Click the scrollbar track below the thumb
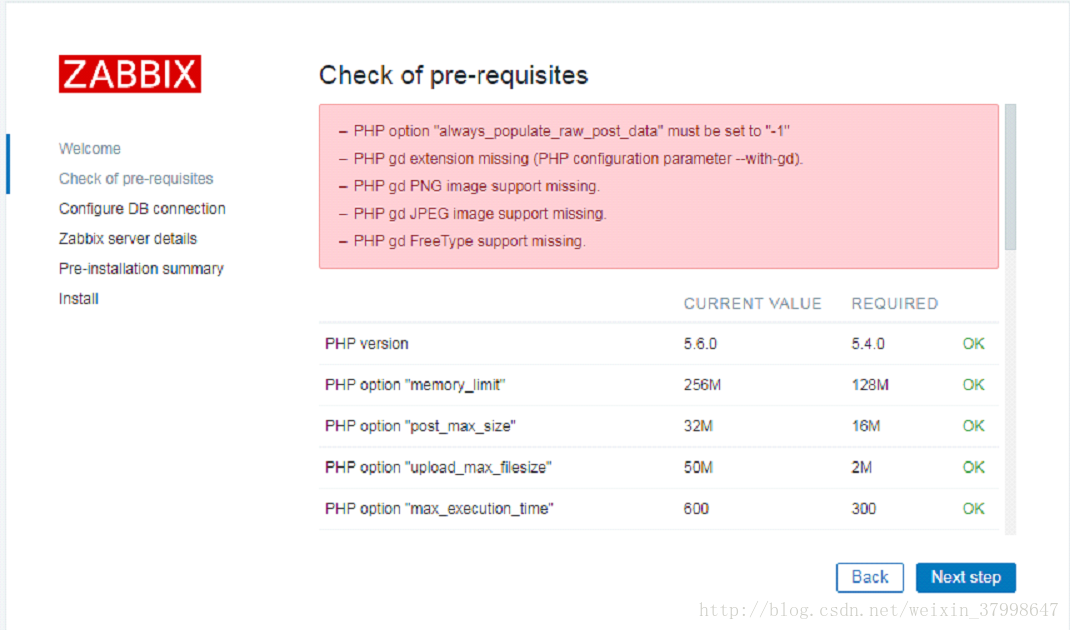Image resolution: width=1070 pixels, height=630 pixels. click(x=1010, y=392)
